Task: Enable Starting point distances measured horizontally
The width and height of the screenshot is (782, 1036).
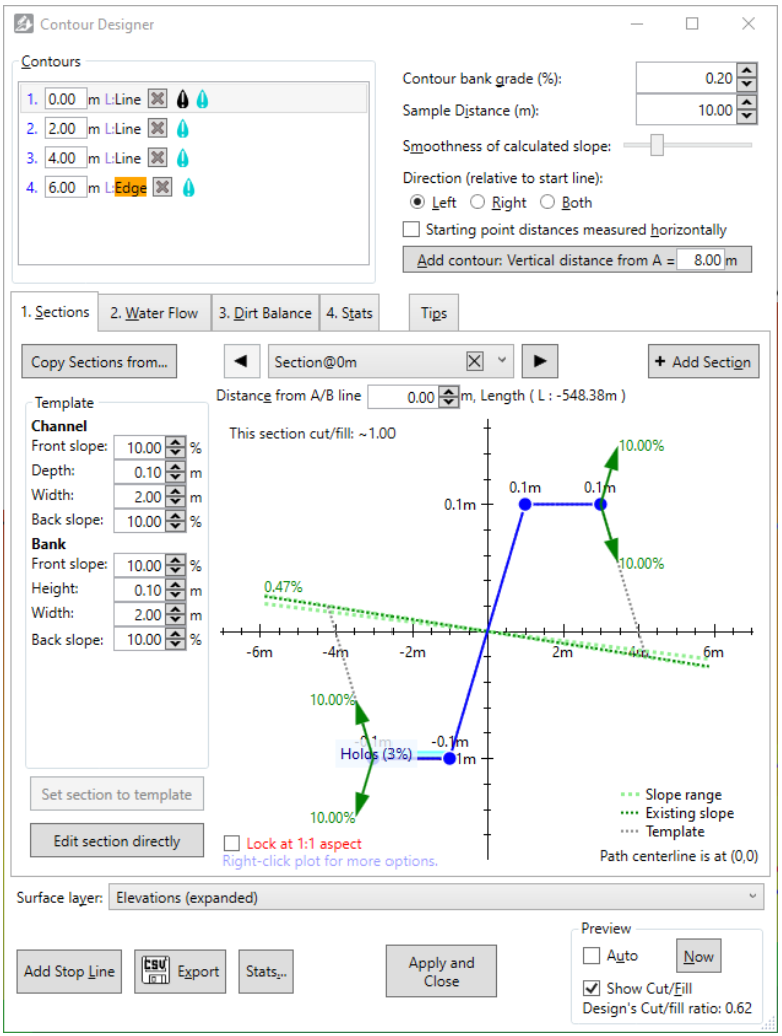Action: click(411, 229)
